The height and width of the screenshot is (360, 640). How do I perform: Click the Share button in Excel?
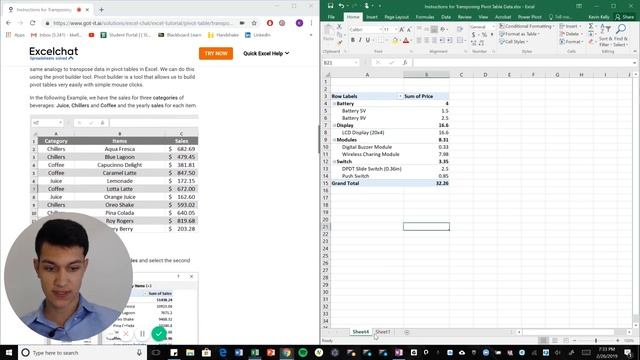tap(624, 17)
